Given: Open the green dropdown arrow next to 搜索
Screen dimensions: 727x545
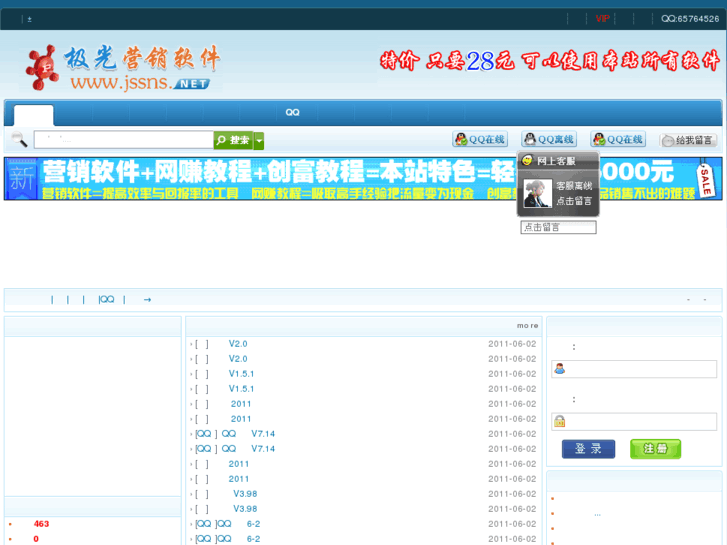Looking at the screenshot, I should pos(259,141).
